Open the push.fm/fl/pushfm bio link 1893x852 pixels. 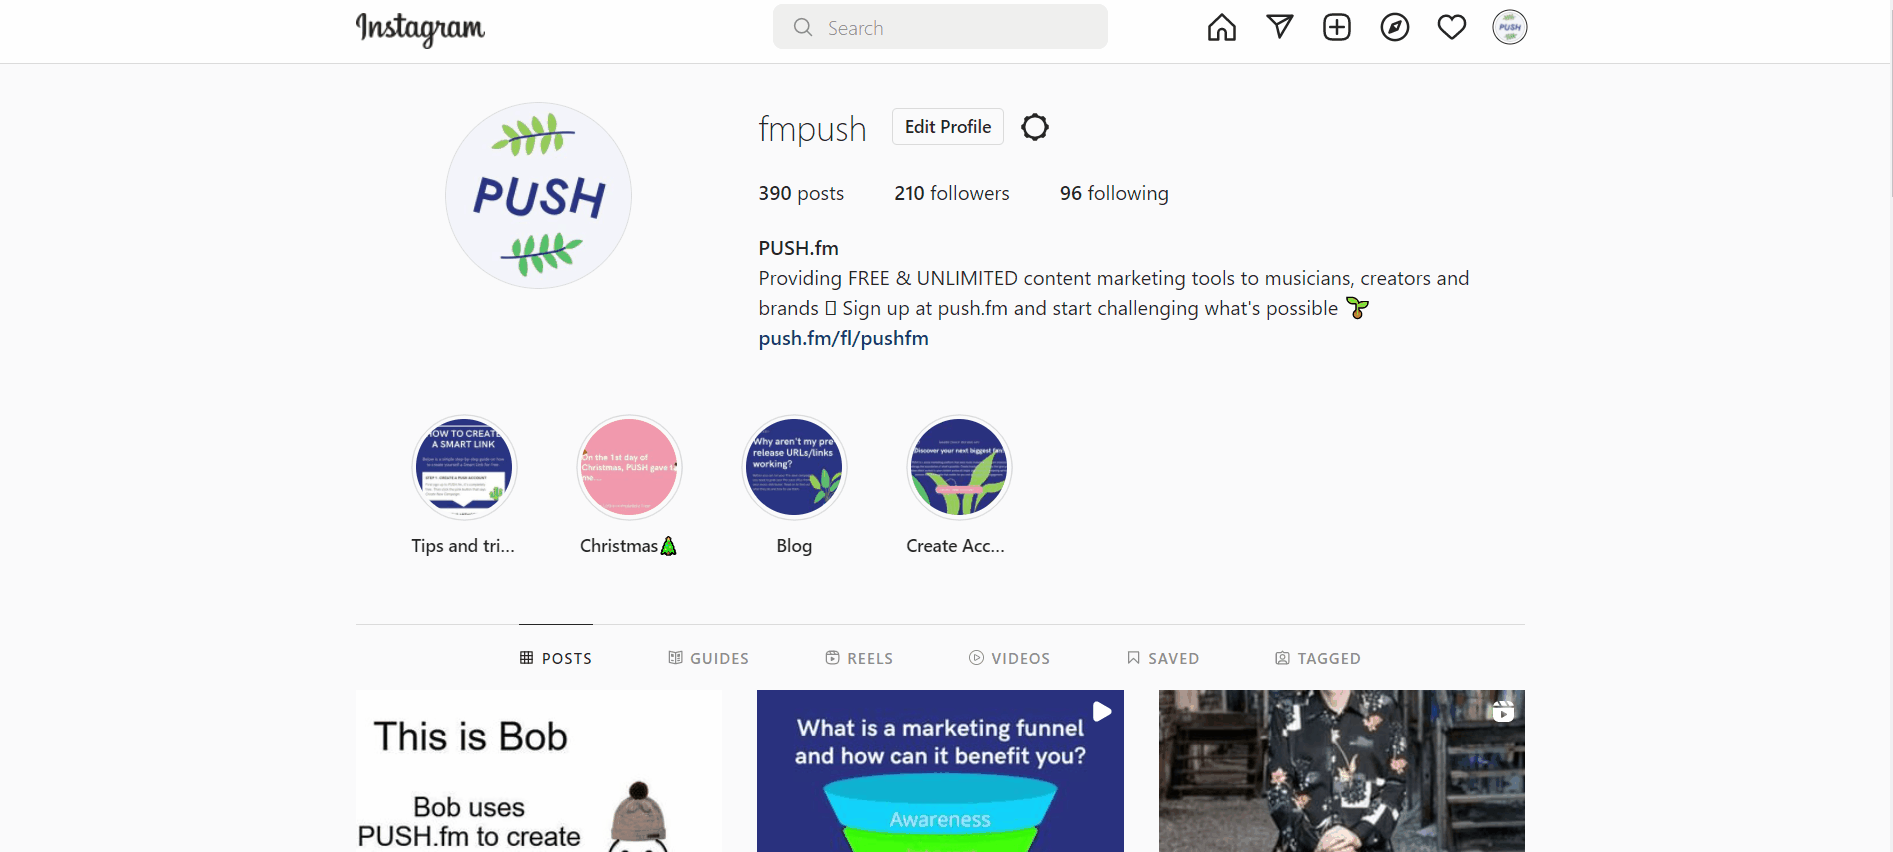(843, 338)
